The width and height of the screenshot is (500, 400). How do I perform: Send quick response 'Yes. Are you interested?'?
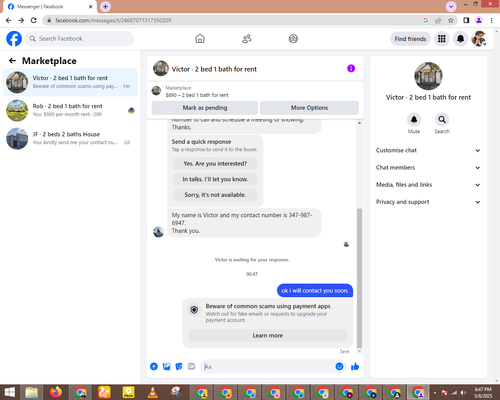215,164
